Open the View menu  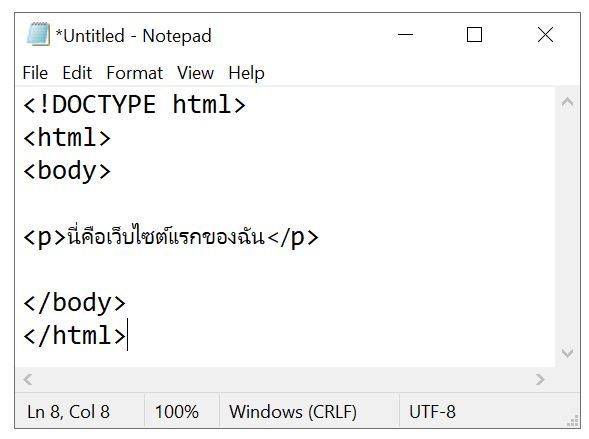point(195,73)
